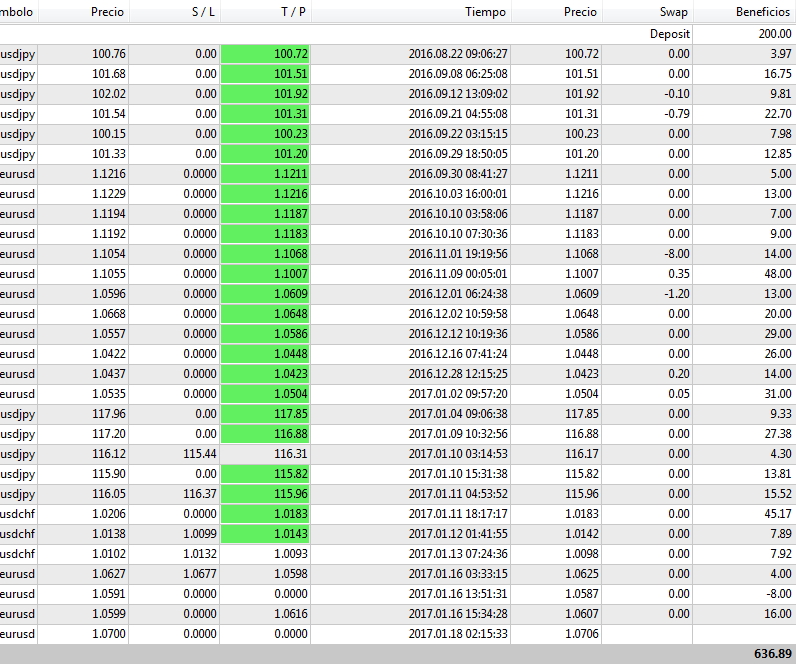796x669 pixels.
Task: Click the green T/P cell showing 1.0143
Action: pos(266,534)
